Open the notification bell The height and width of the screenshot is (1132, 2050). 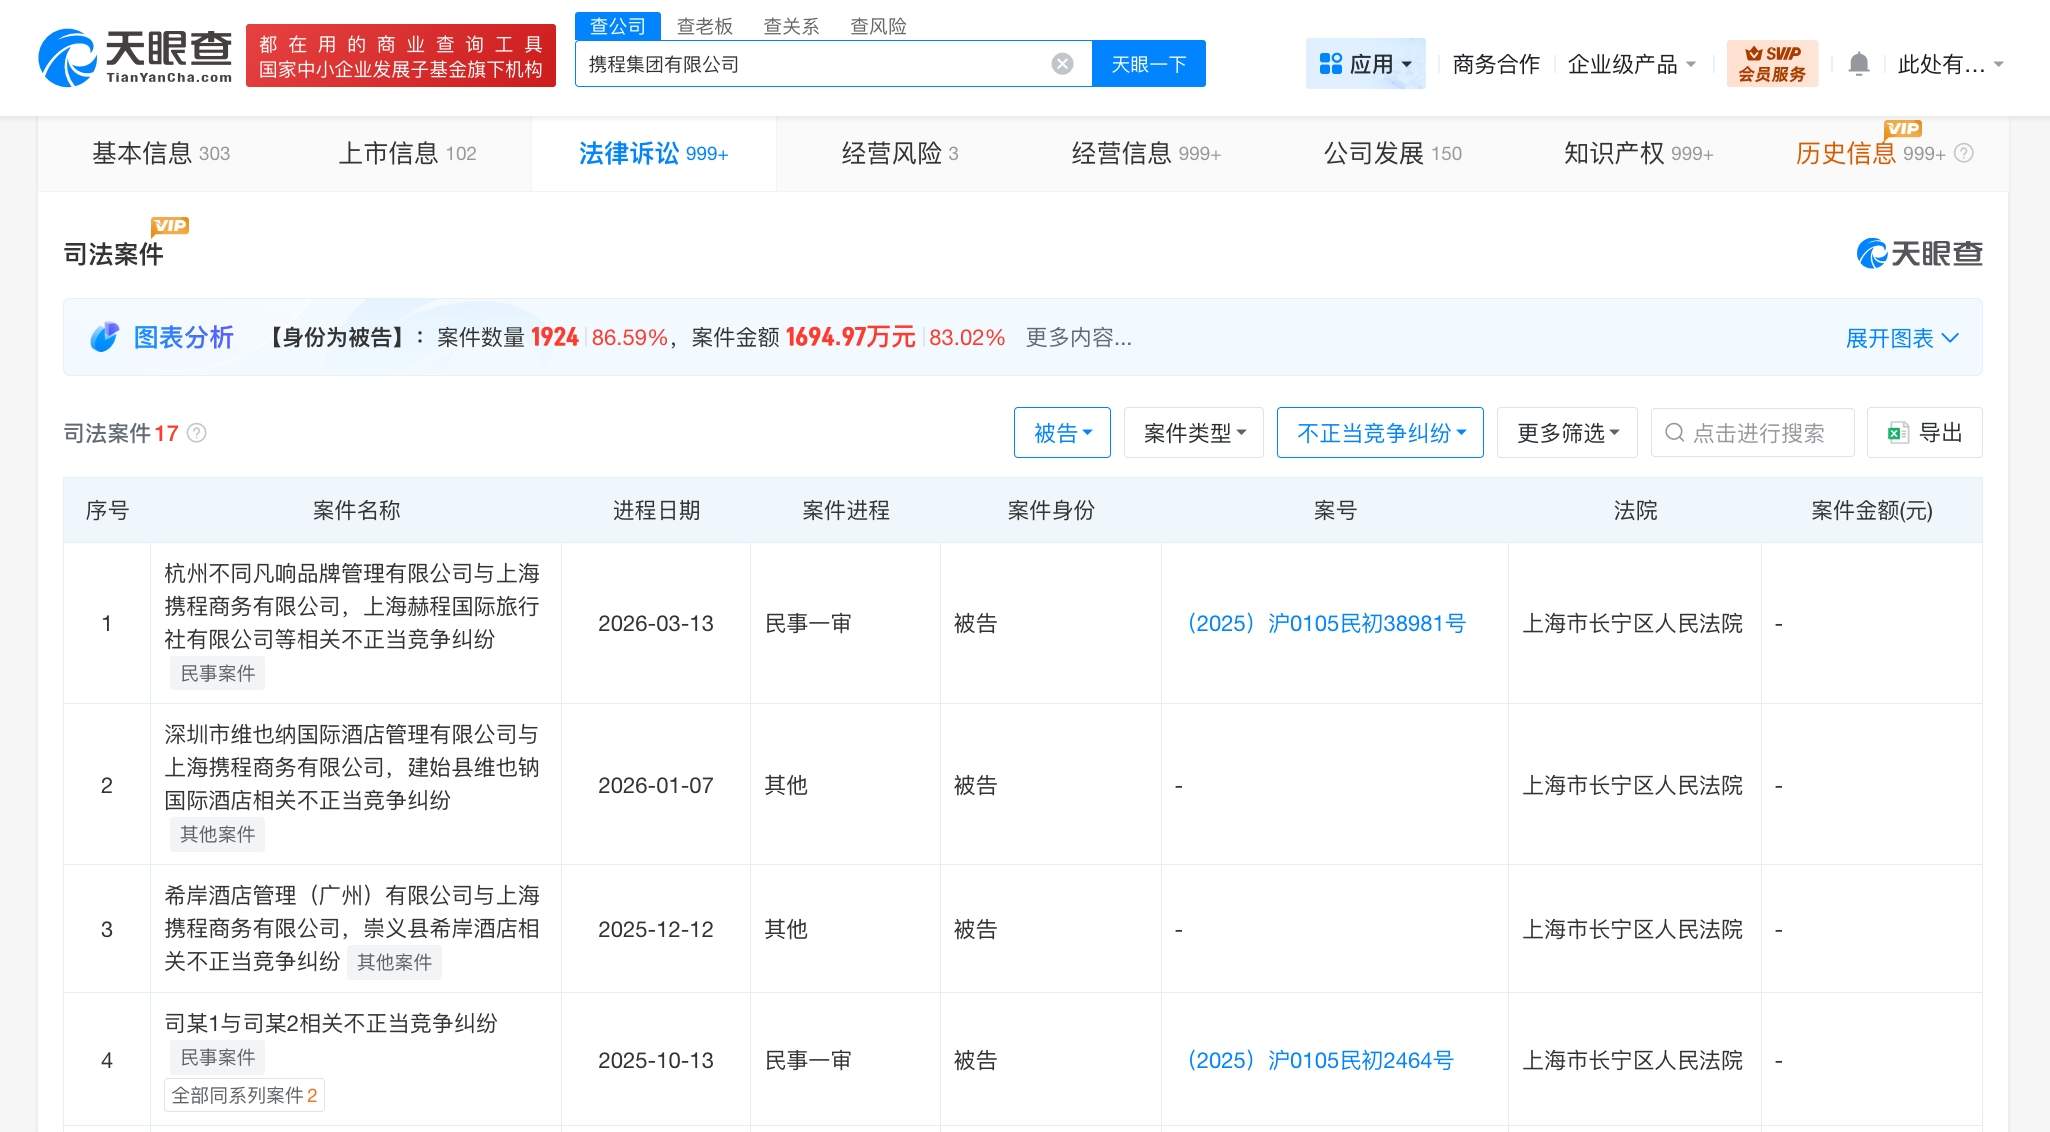coord(1858,64)
